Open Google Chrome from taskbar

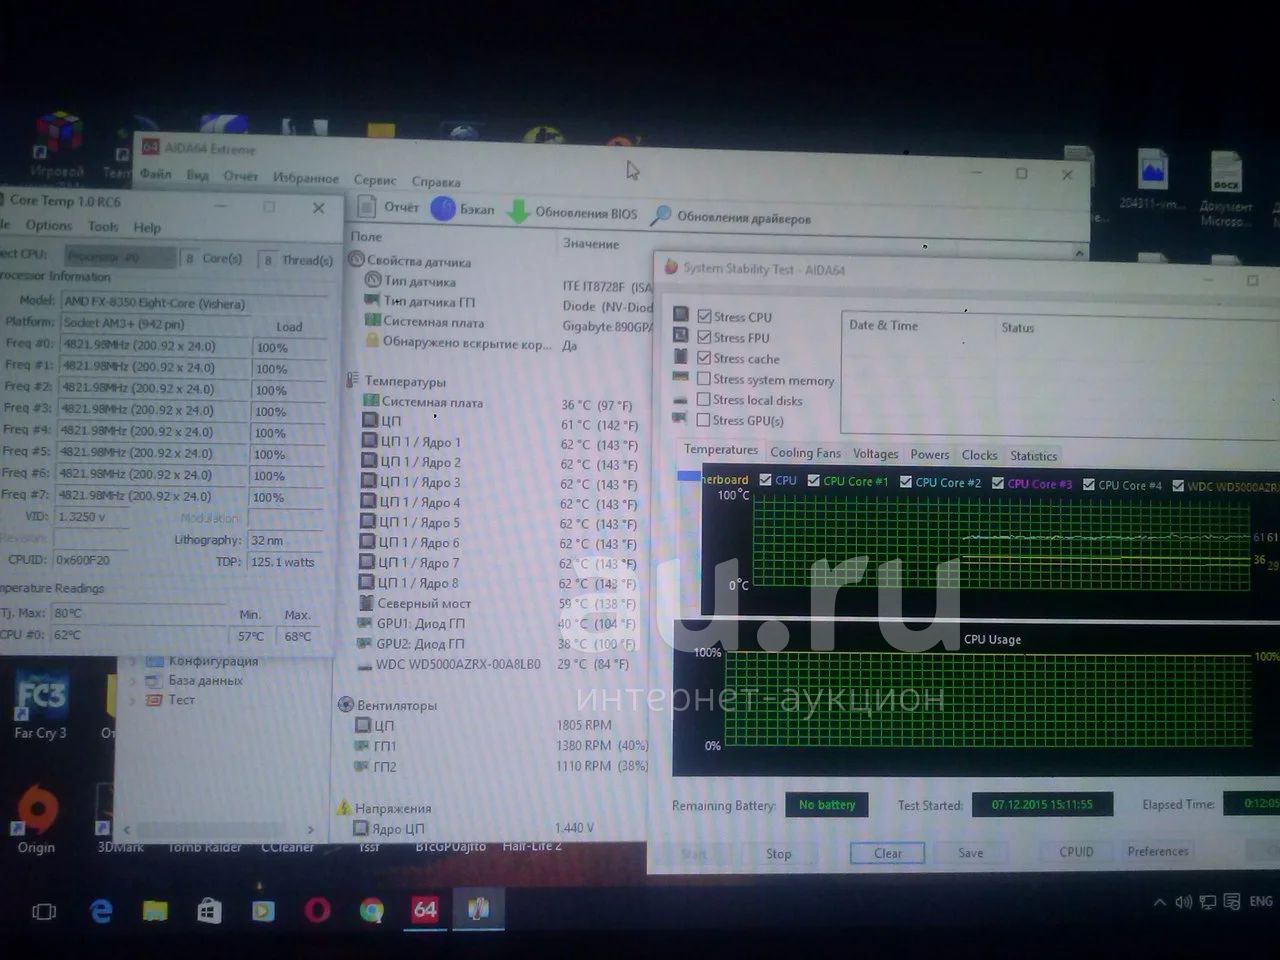(x=372, y=910)
